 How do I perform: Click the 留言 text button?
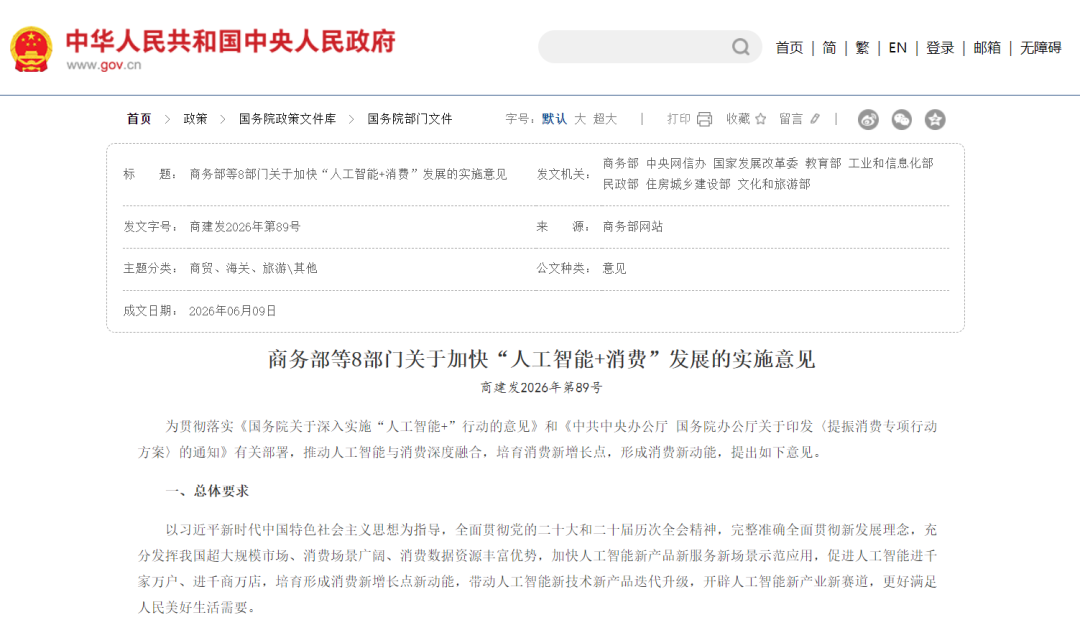click(791, 119)
